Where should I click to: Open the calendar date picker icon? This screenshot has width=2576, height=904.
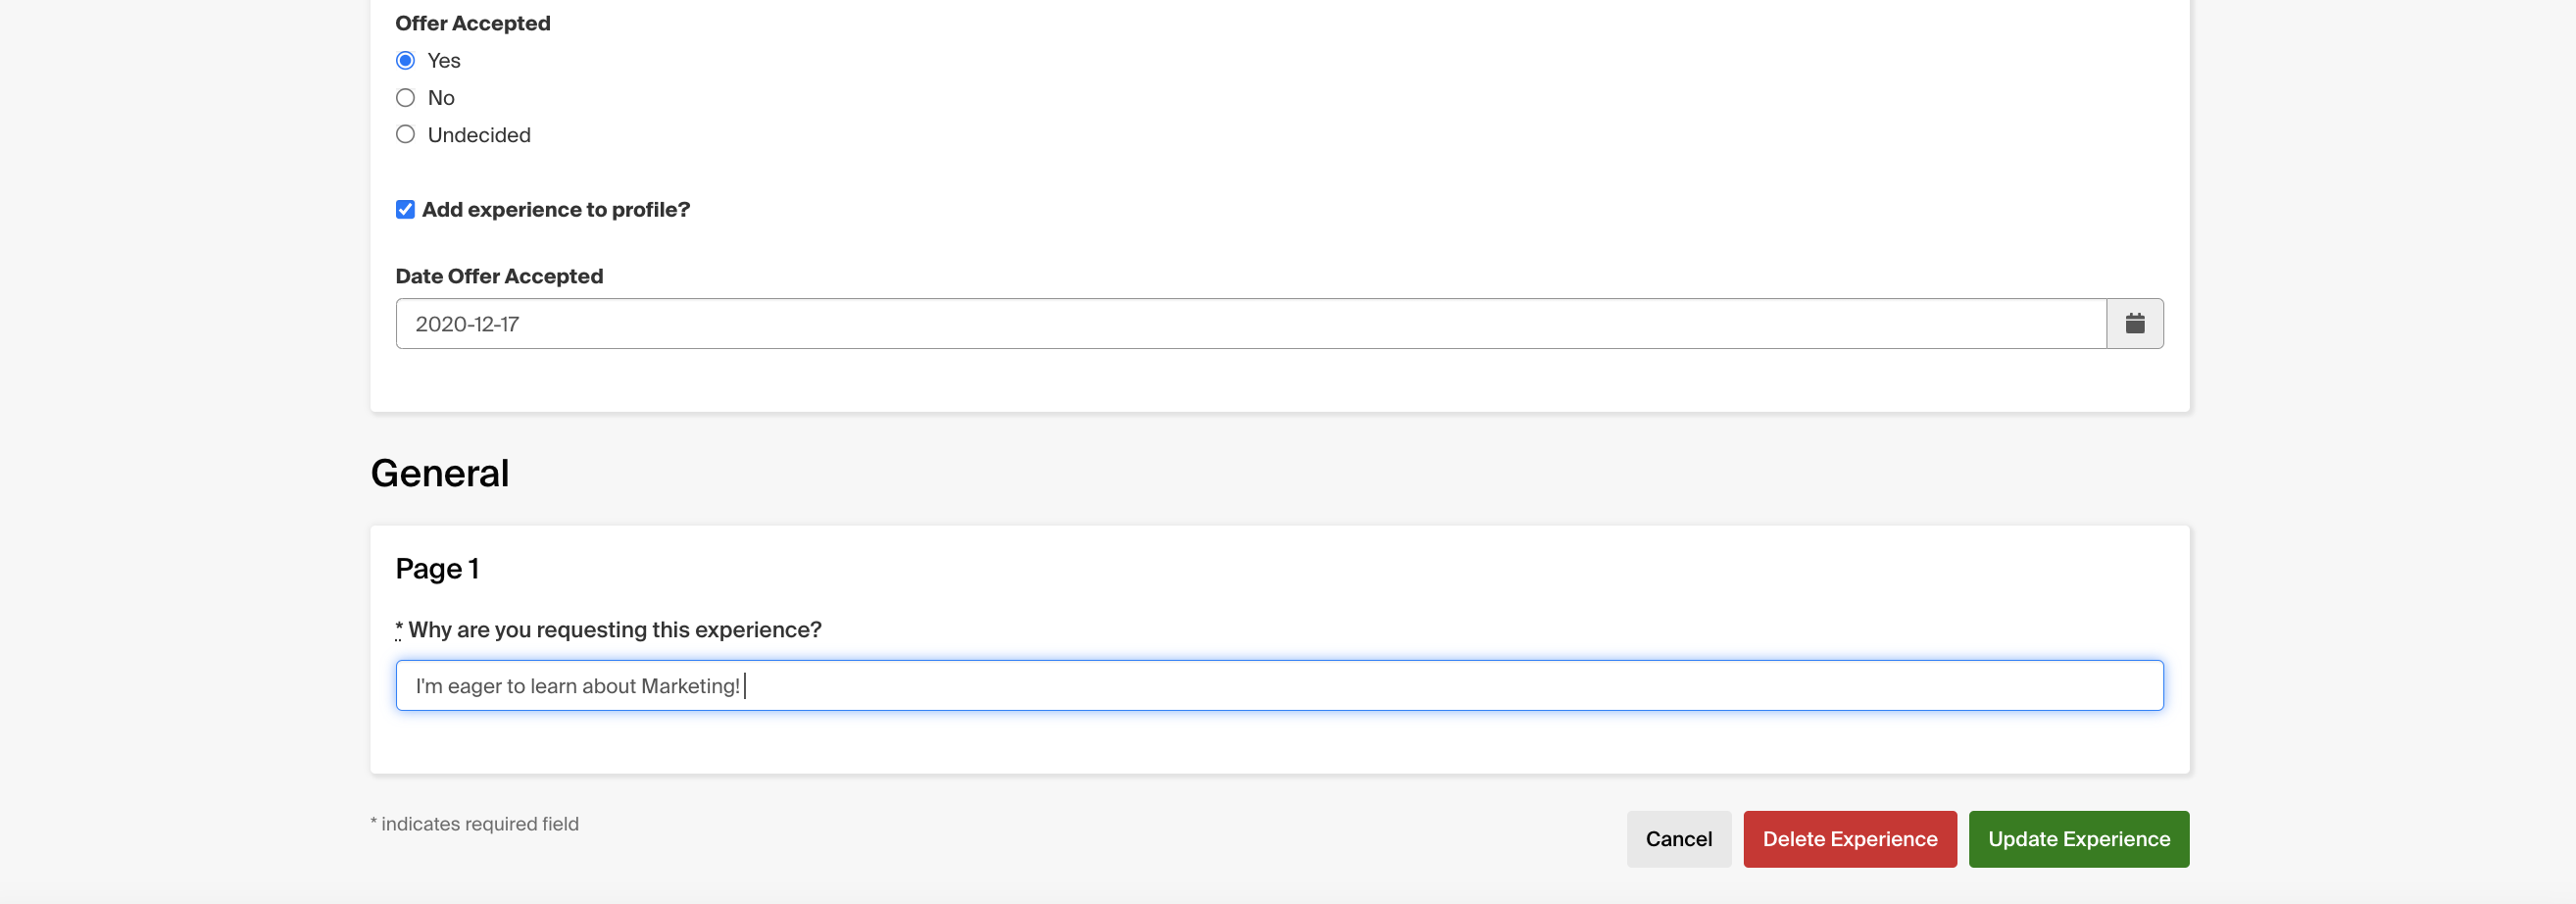click(2134, 324)
